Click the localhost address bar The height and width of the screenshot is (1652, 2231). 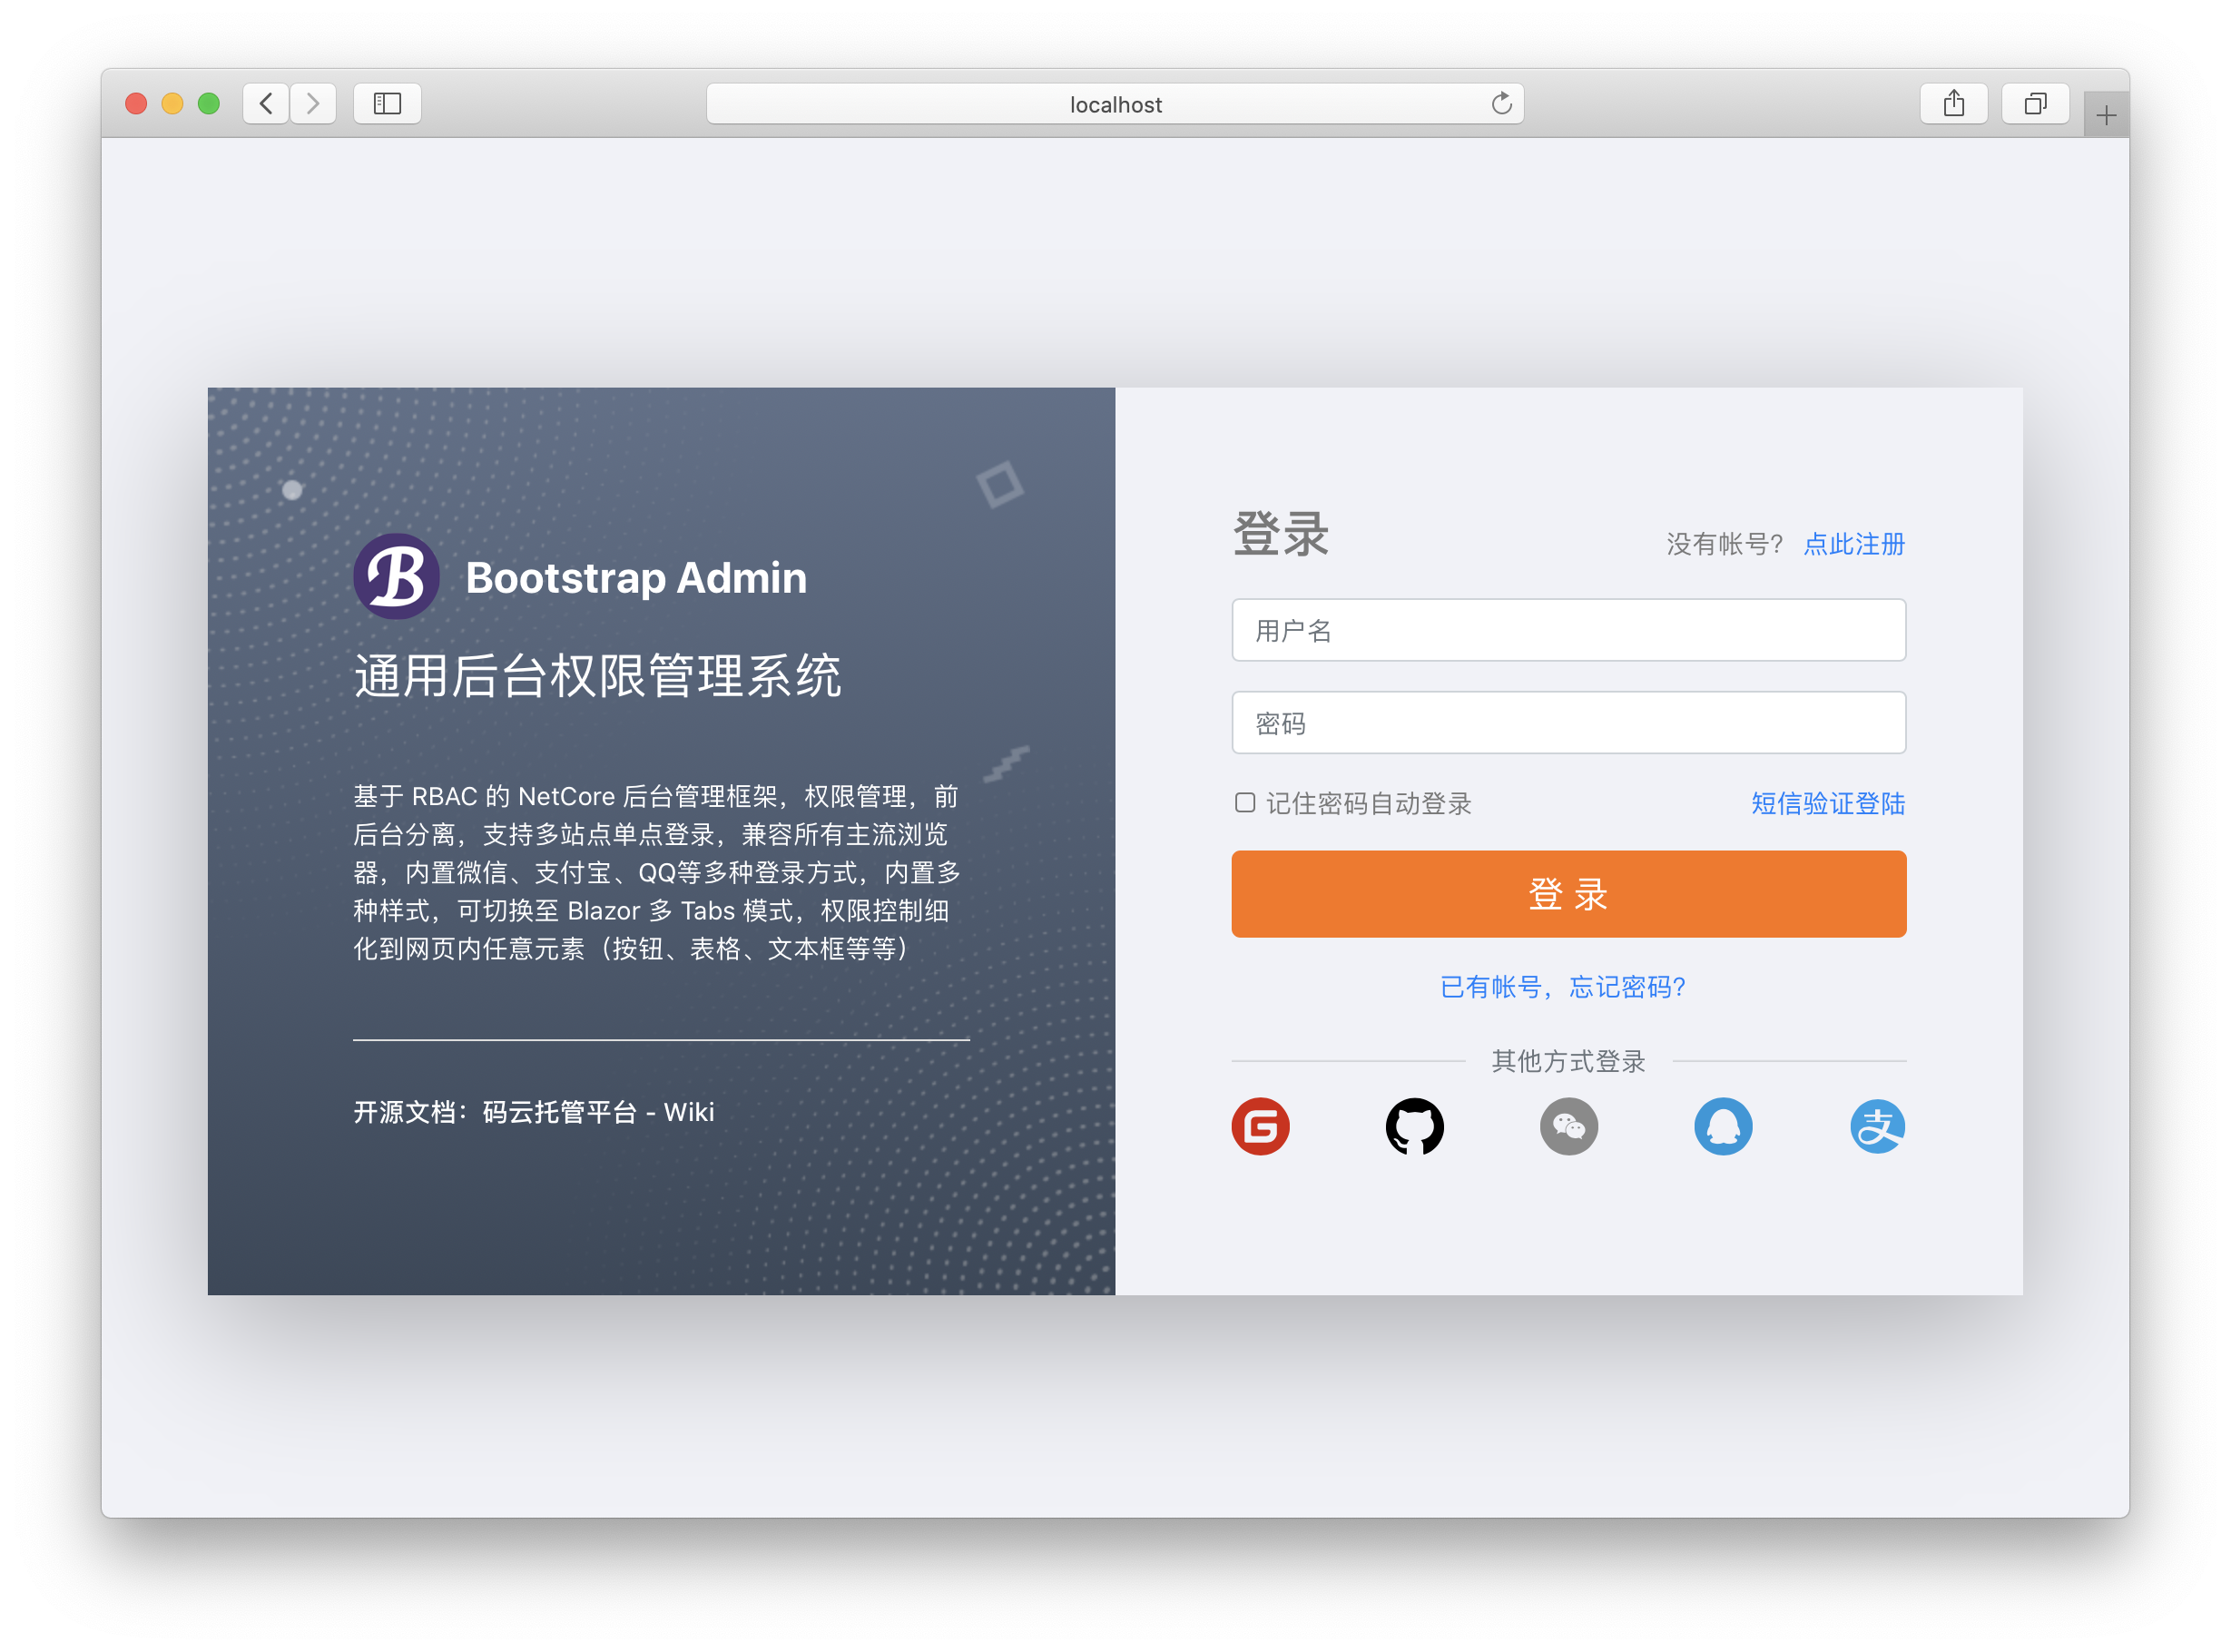[1114, 103]
